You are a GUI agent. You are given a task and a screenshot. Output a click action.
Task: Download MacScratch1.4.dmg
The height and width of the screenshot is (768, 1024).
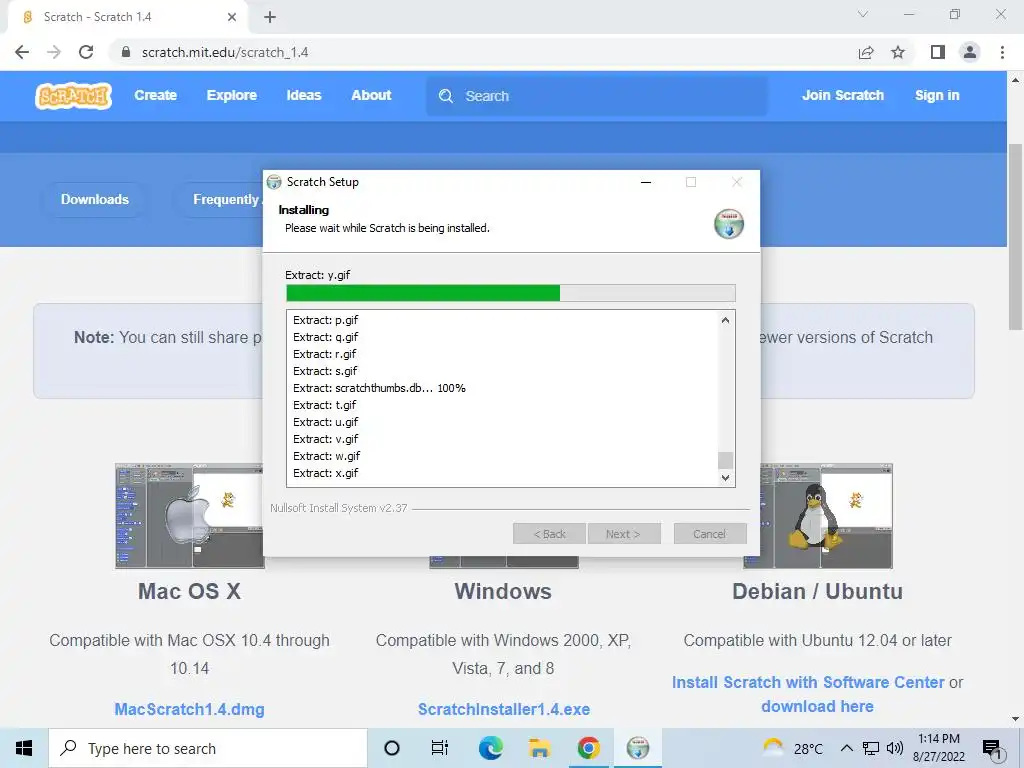pos(189,709)
